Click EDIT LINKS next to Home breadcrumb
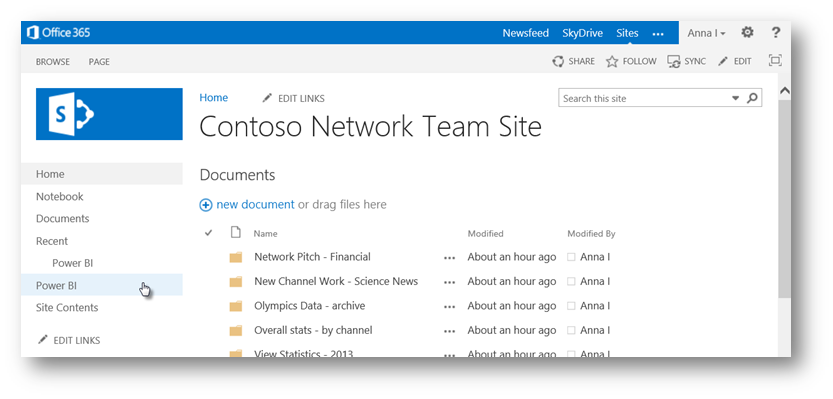The image size is (833, 399). click(x=294, y=98)
